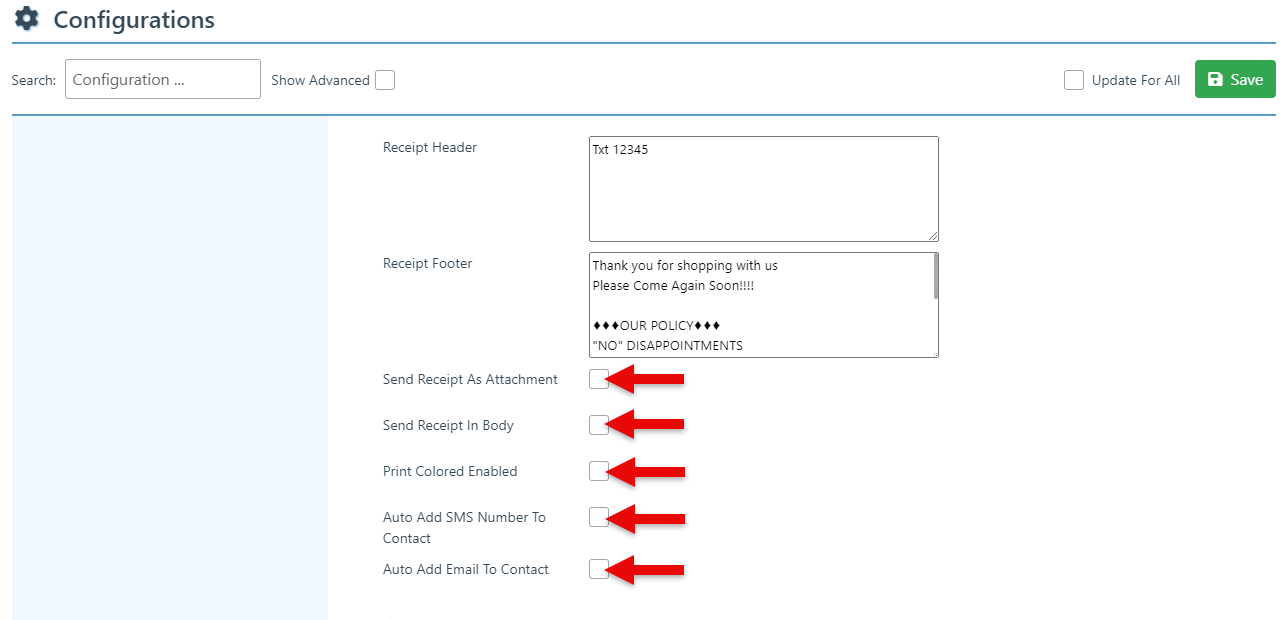
Task: Enable the Show Advanced checkbox
Action: [x=385, y=80]
